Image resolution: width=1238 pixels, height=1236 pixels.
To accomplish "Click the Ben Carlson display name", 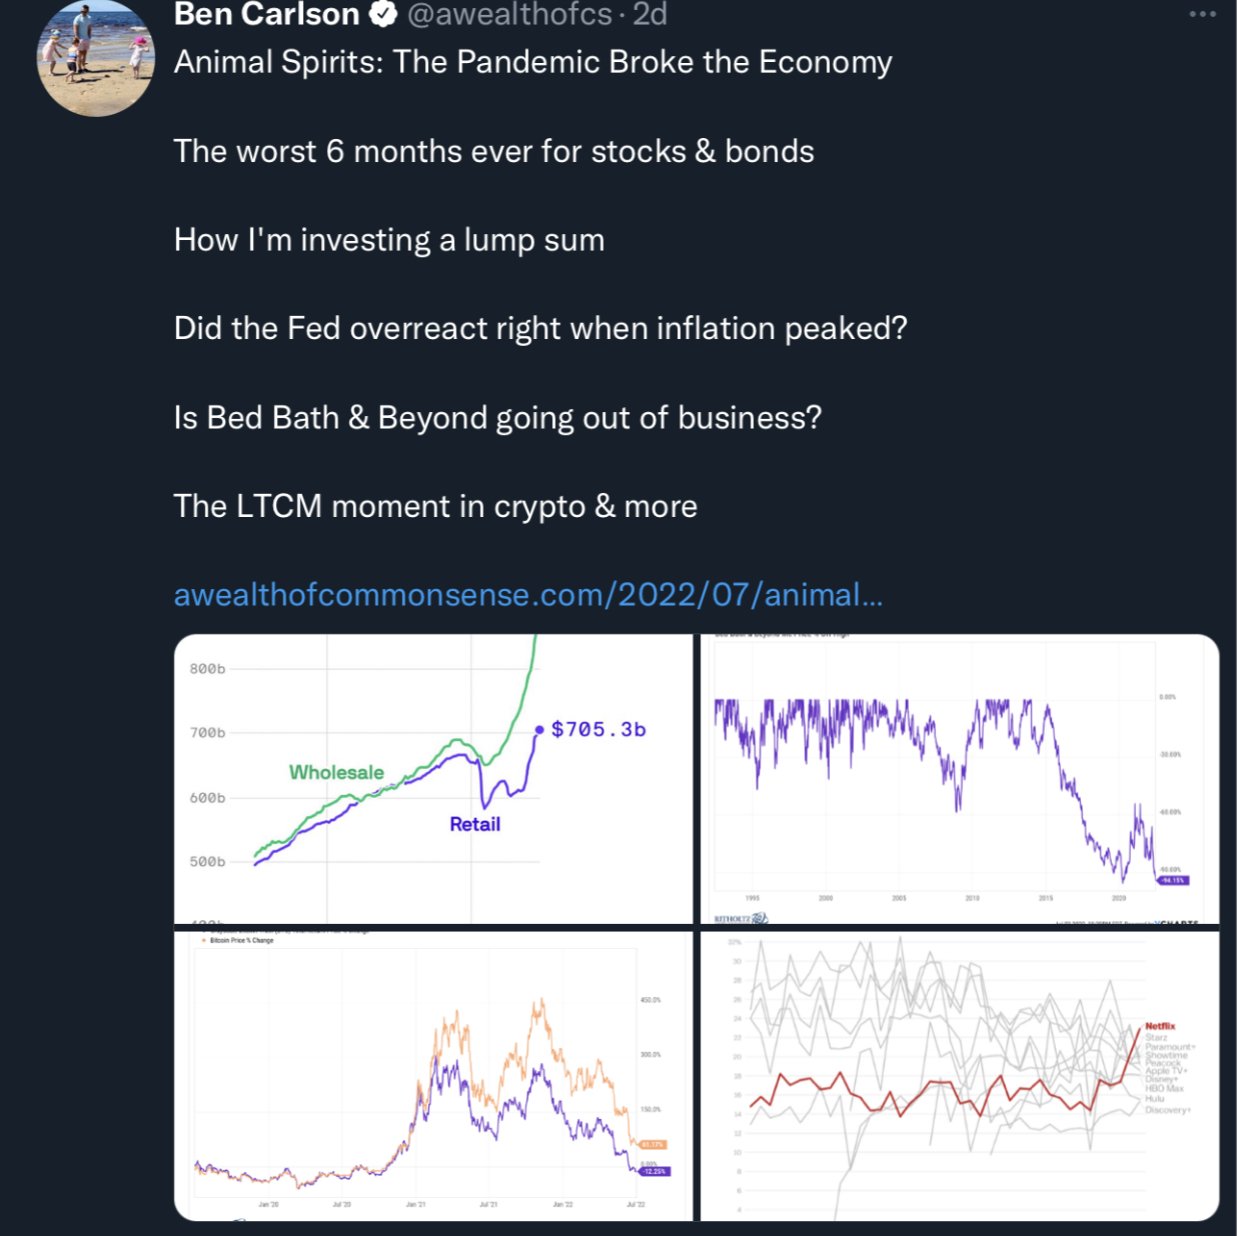I will tap(266, 14).
